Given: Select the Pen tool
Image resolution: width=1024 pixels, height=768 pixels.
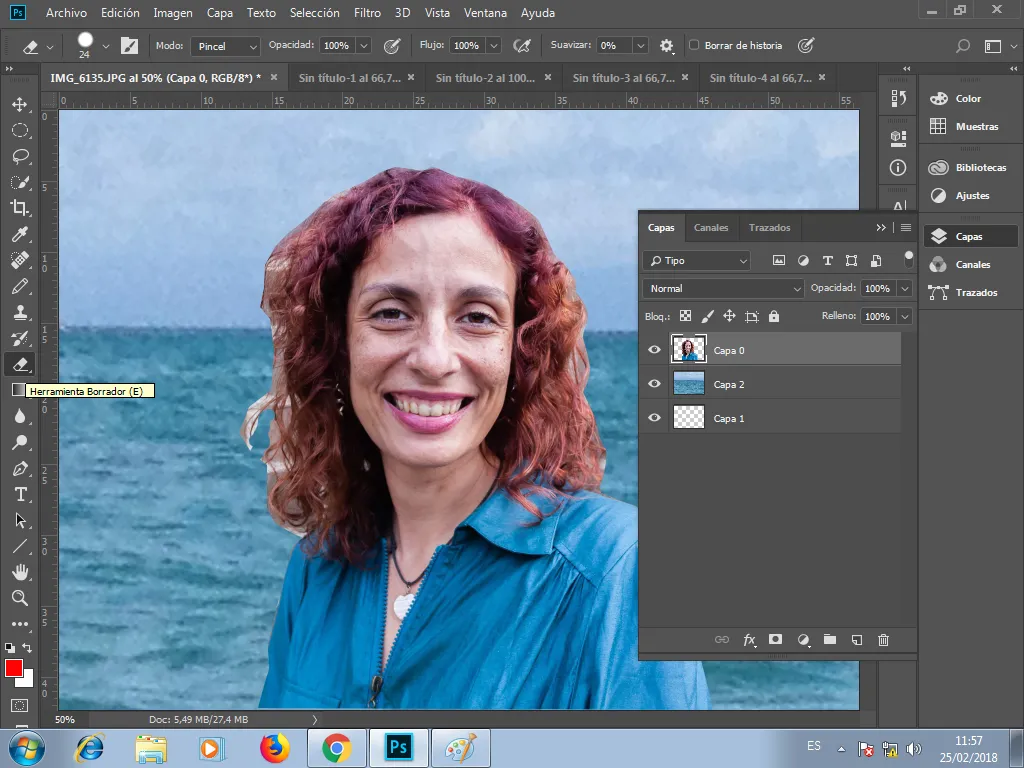Looking at the screenshot, I should (x=20, y=469).
